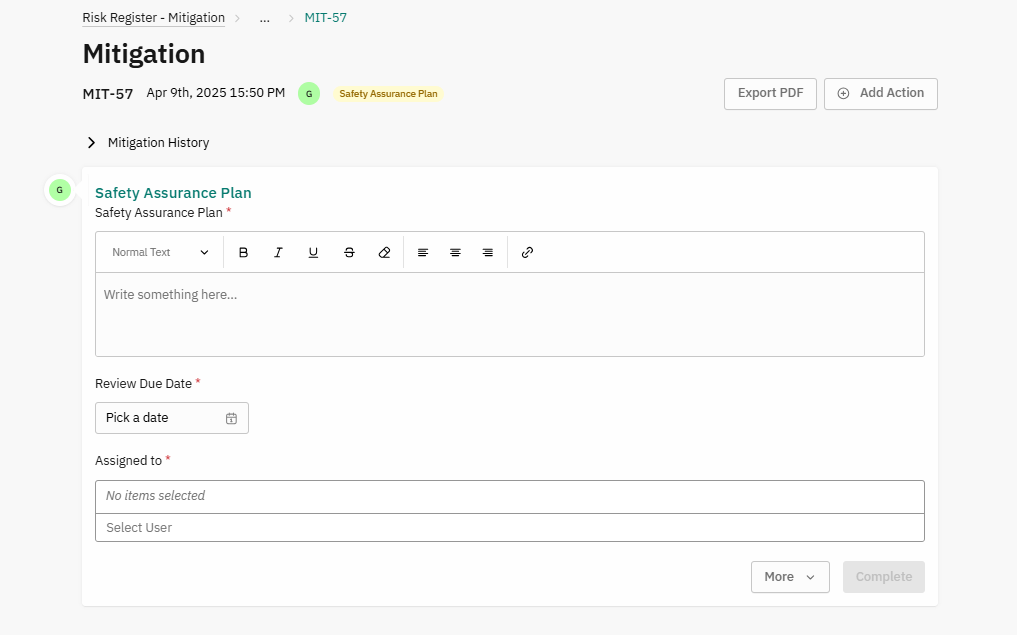Click the G avatar left of the card
Image resolution: width=1017 pixels, height=635 pixels.
(60, 190)
